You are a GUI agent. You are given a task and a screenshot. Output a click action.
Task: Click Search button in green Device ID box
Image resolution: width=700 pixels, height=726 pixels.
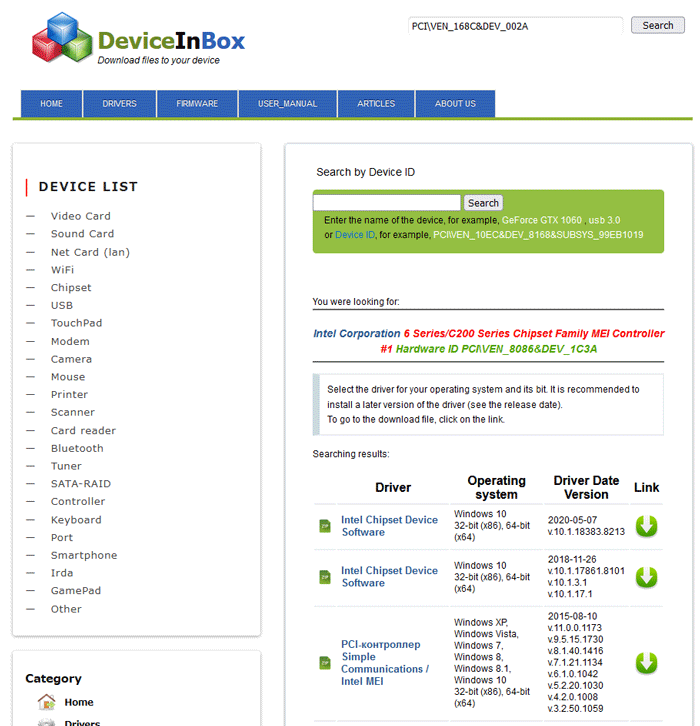tap(483, 203)
